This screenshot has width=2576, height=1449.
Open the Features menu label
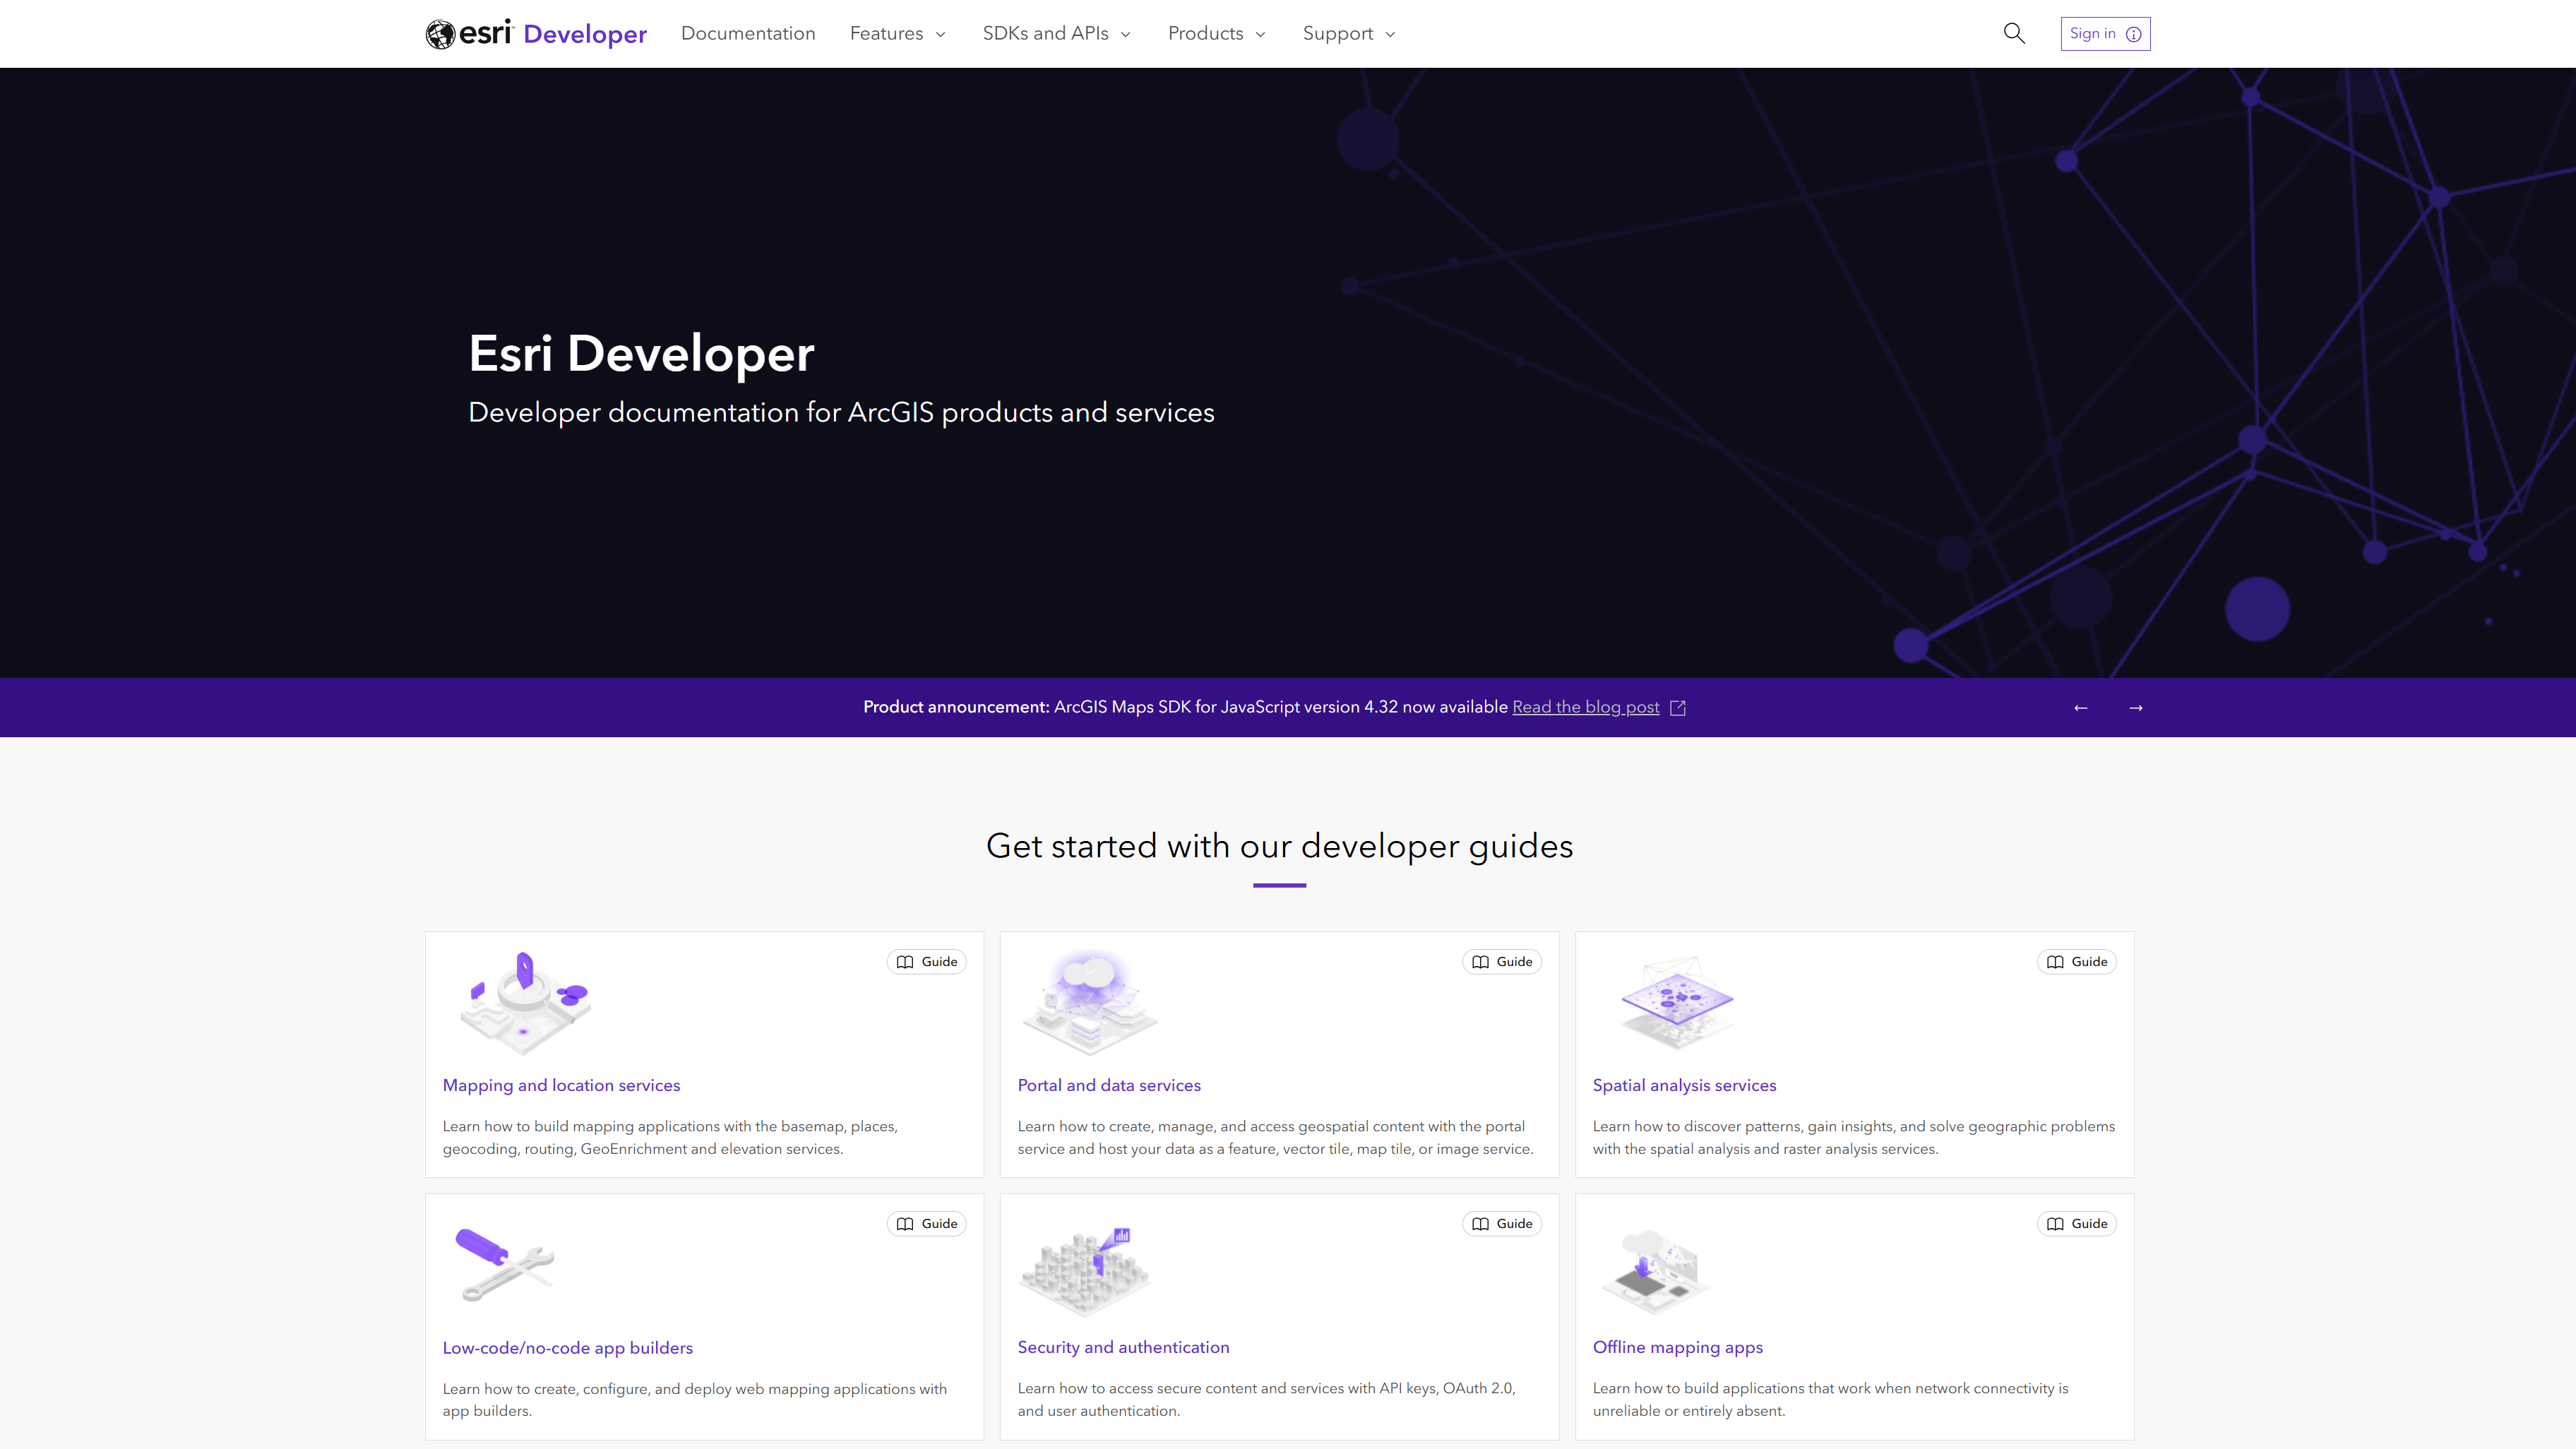[886, 34]
